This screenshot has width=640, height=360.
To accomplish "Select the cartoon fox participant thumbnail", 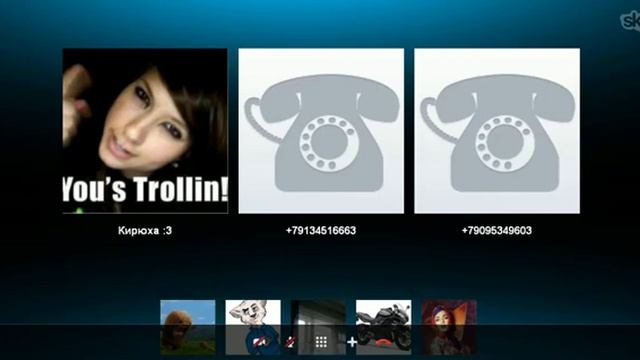I will point(253,327).
